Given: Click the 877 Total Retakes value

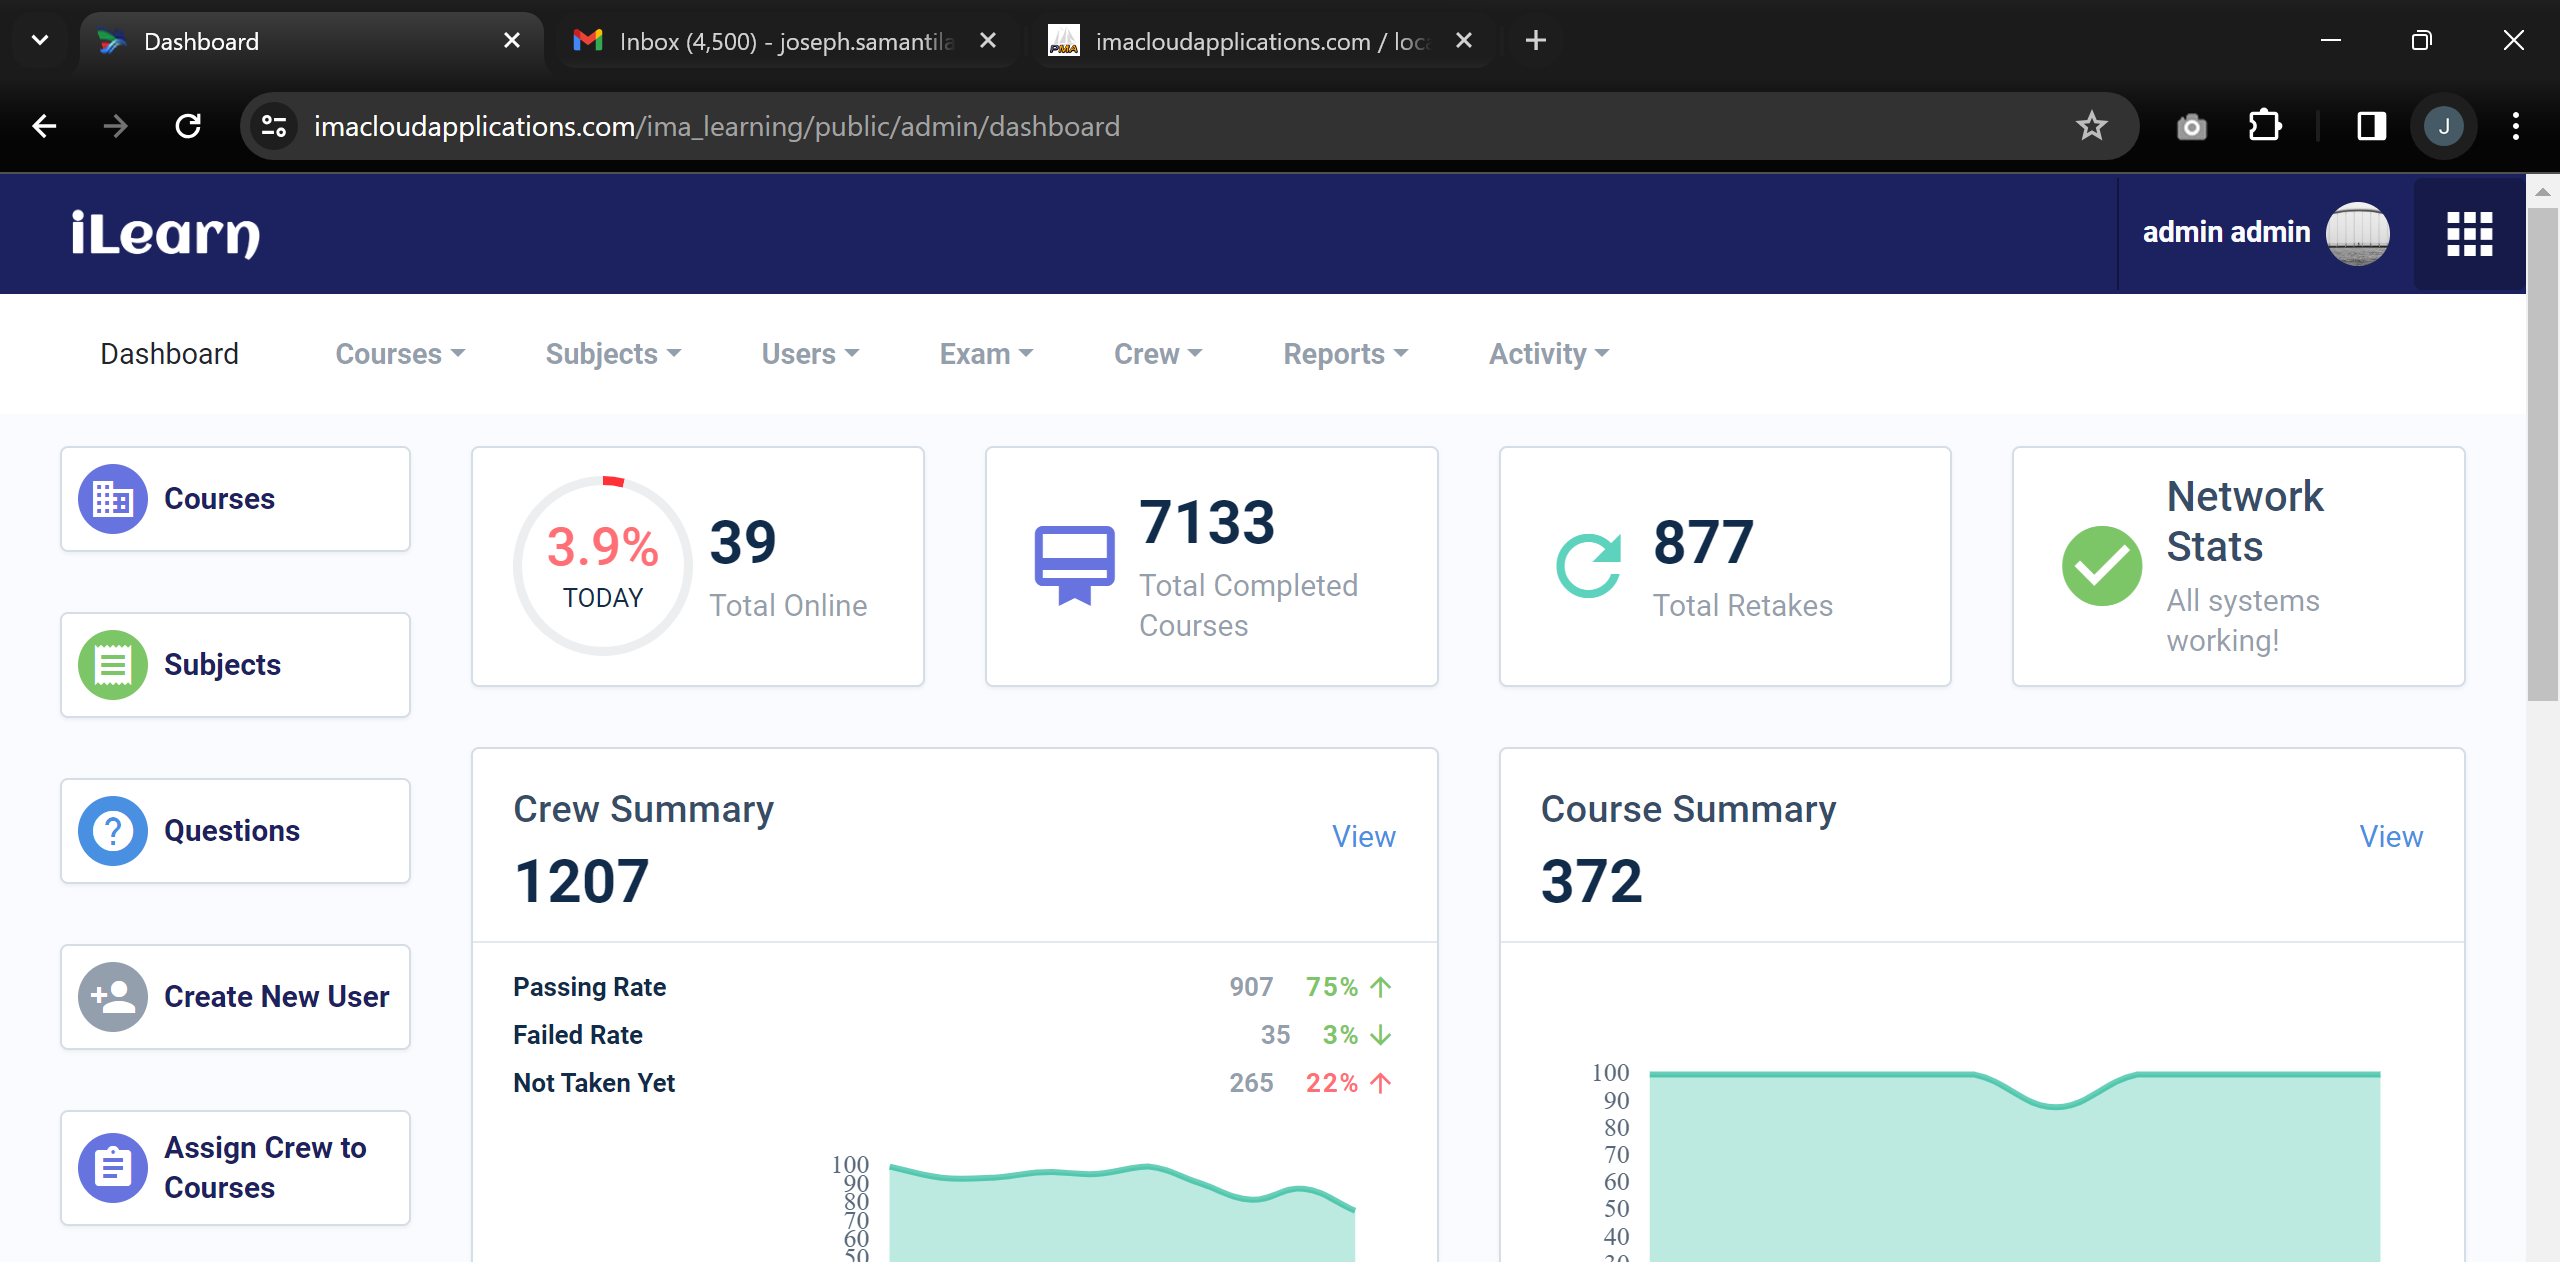Looking at the screenshot, I should (x=1703, y=542).
